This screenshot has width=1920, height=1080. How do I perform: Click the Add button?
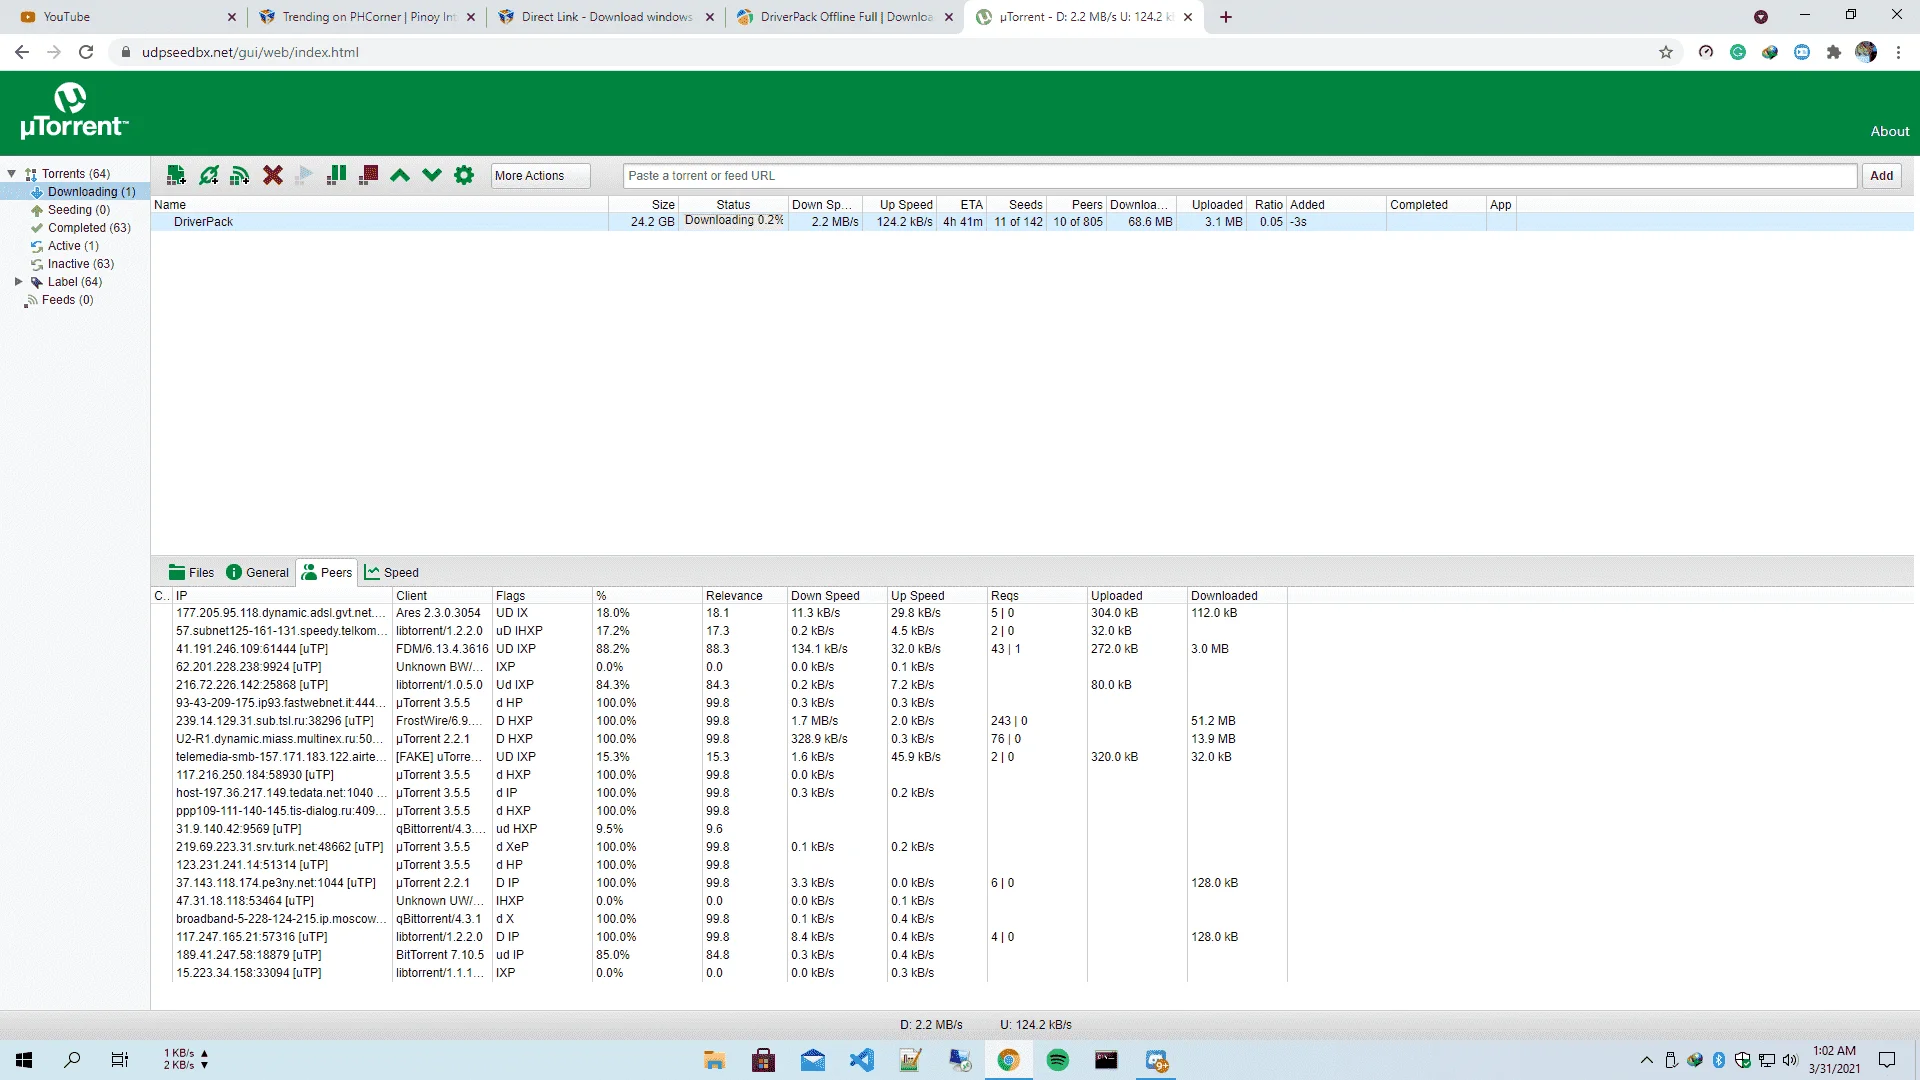[x=1881, y=175]
